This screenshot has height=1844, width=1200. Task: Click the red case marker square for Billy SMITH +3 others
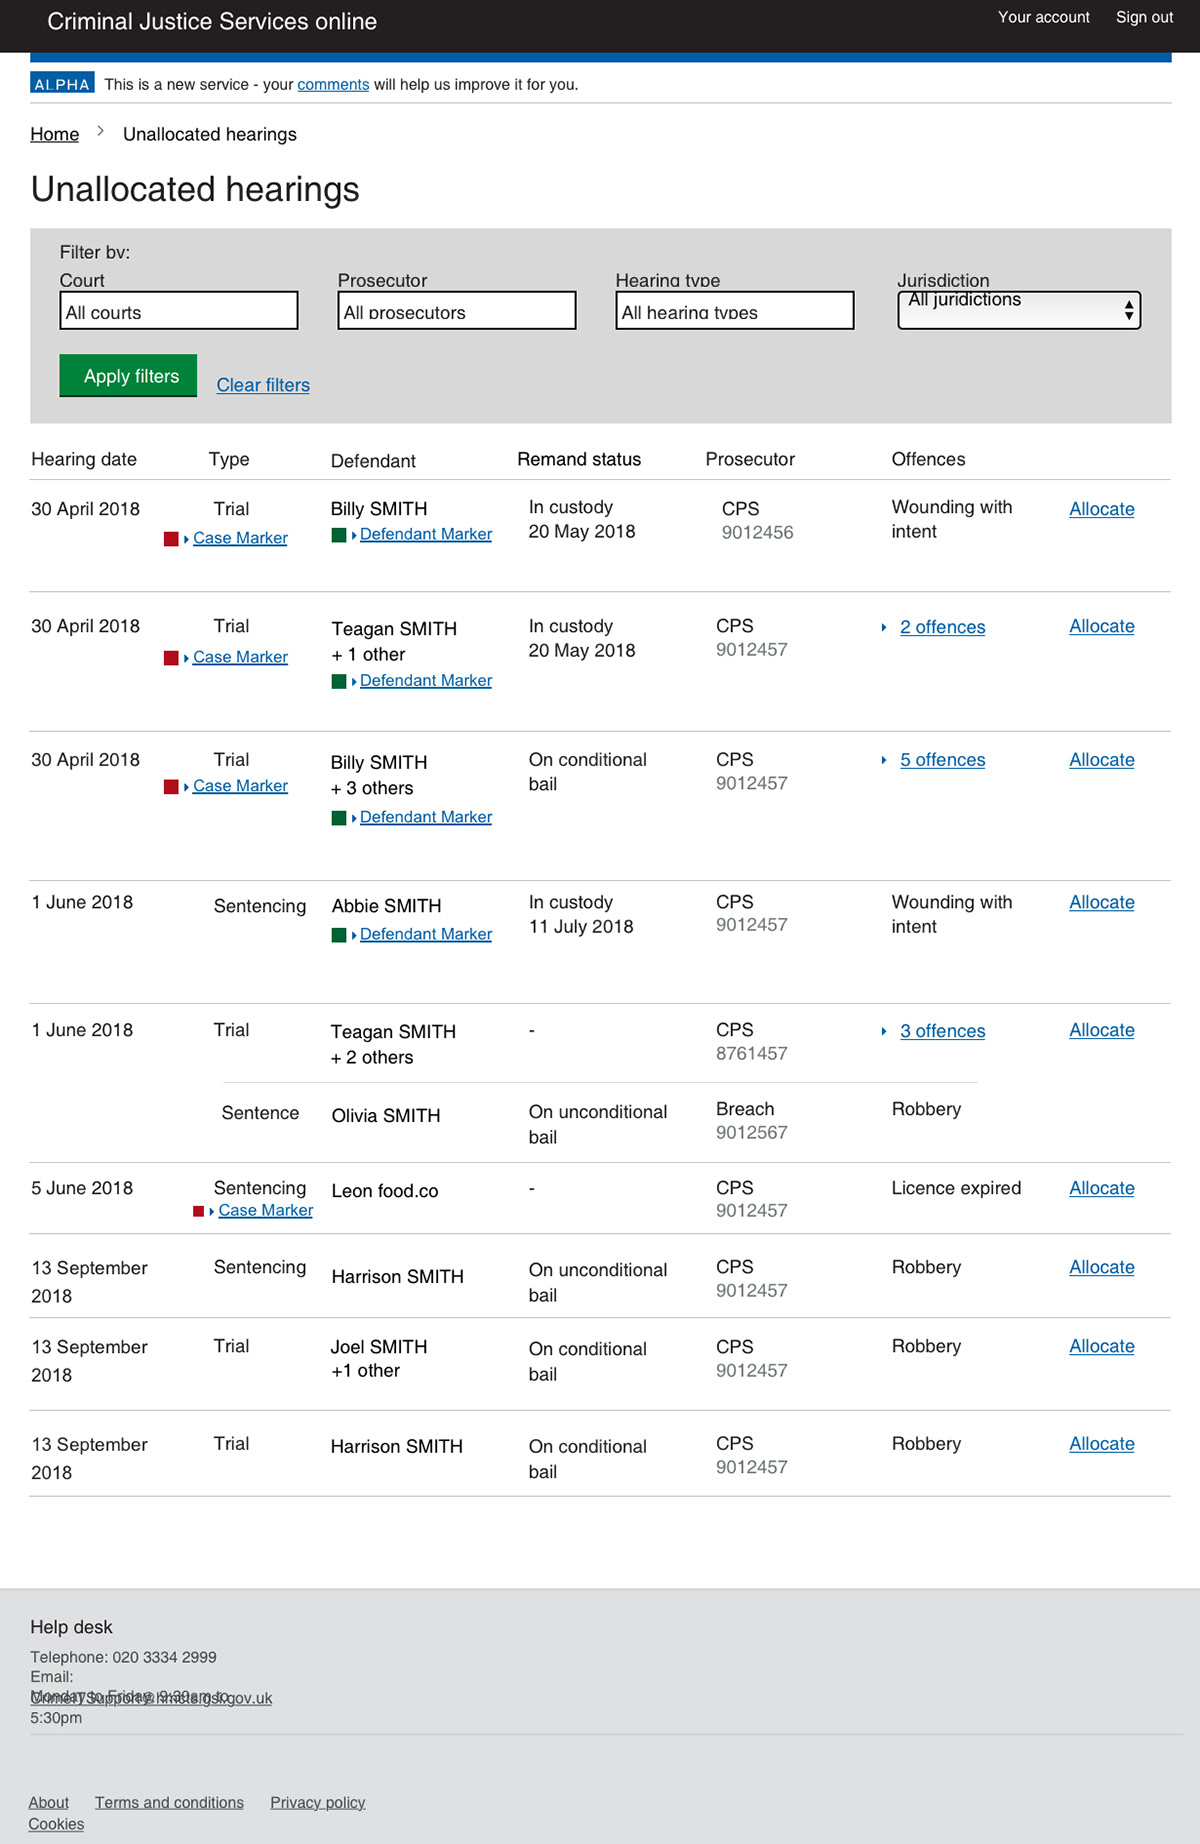[171, 787]
